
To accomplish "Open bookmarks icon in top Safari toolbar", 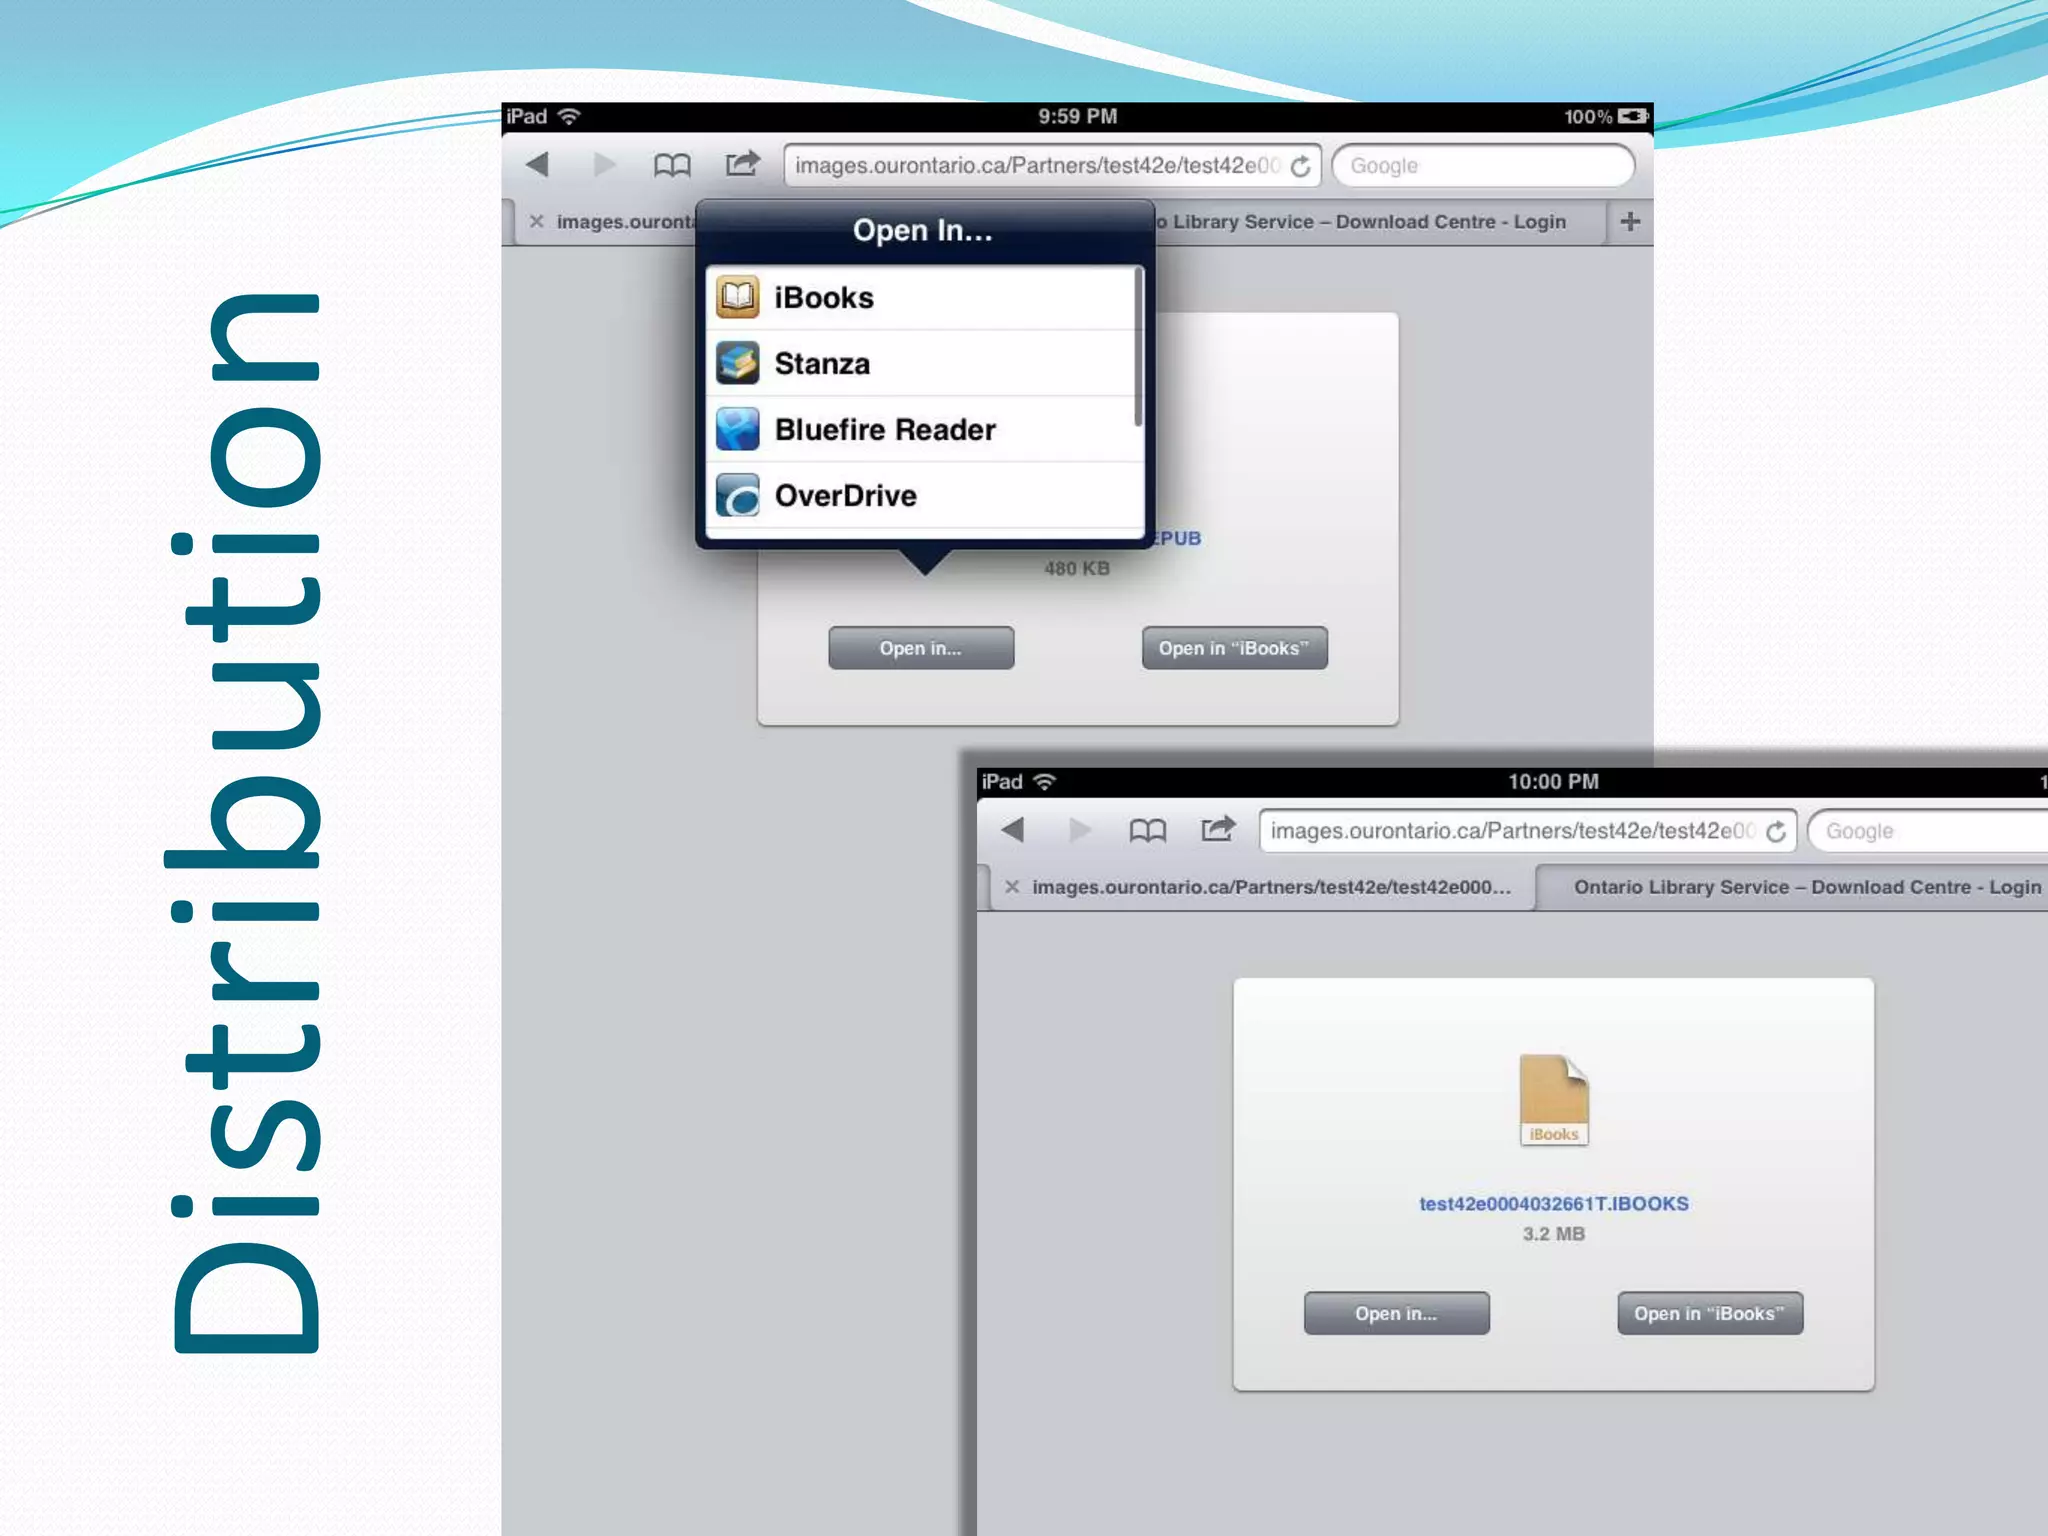I will tap(672, 165).
